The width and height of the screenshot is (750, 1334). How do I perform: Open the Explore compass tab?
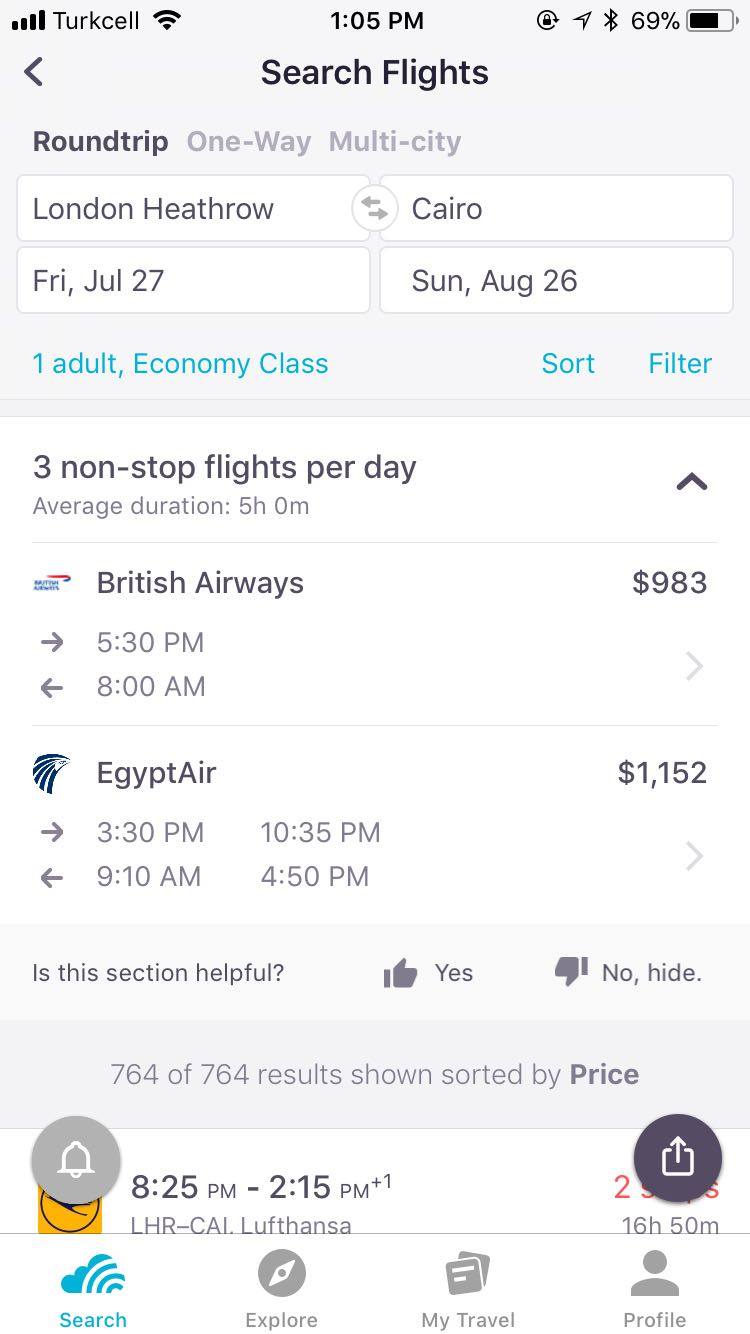pos(281,1274)
